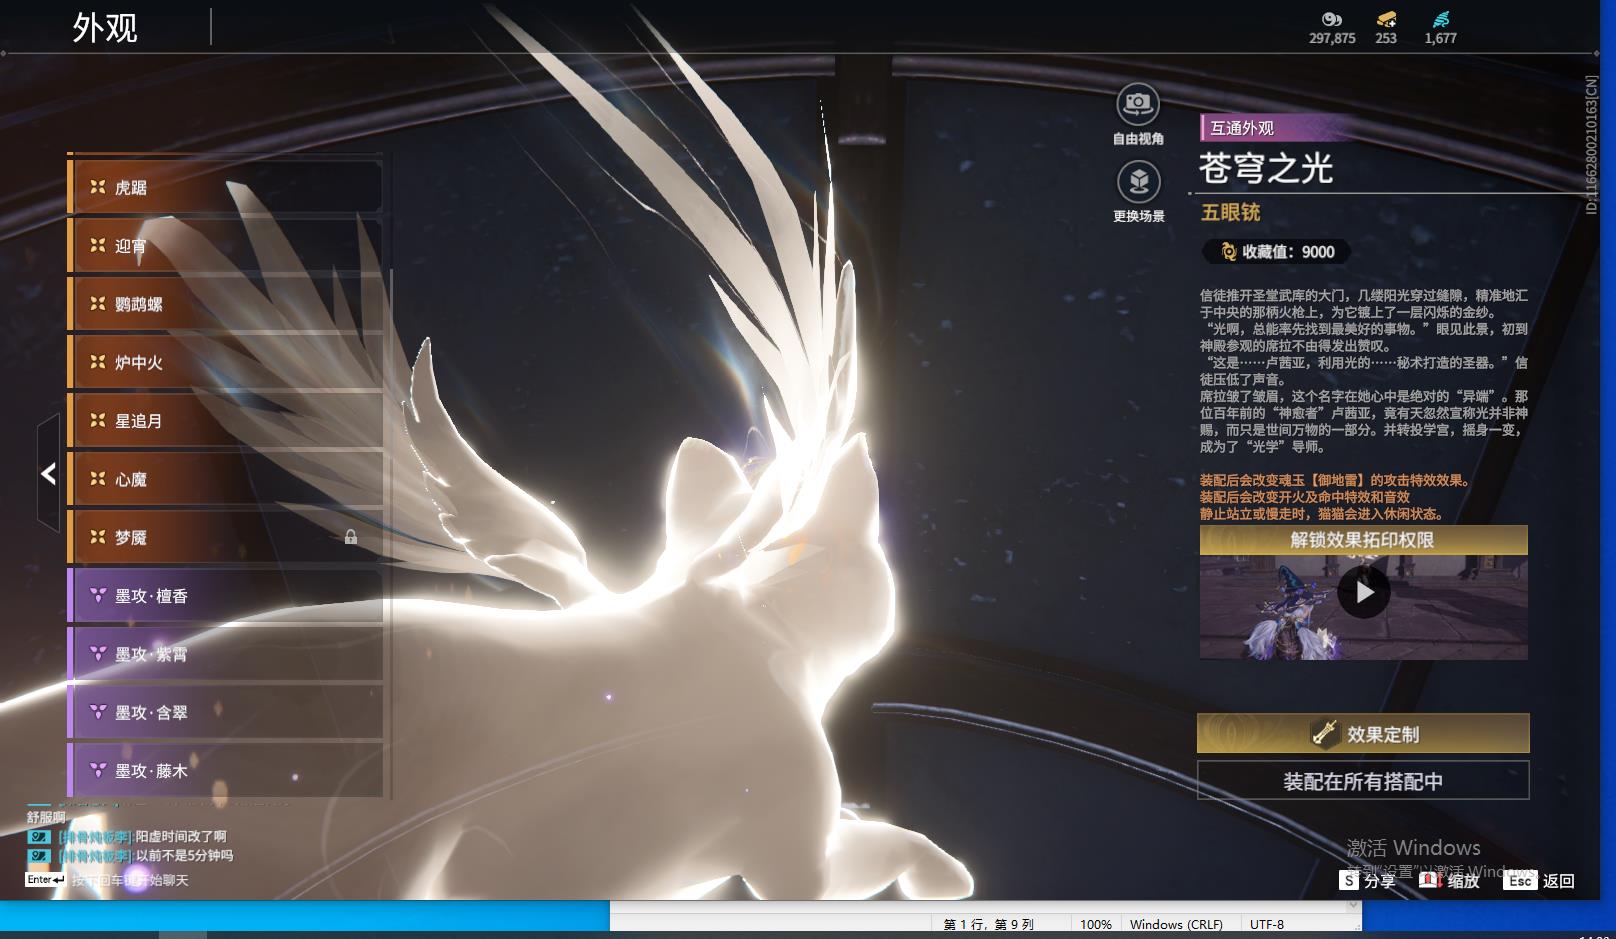Image resolution: width=1616 pixels, height=939 pixels.
Task: Click the blue feather currency icon
Action: click(x=1441, y=19)
